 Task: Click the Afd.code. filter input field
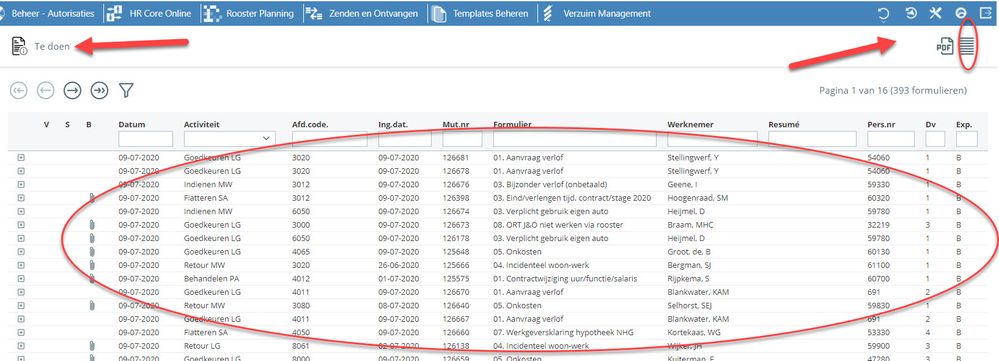point(329,139)
